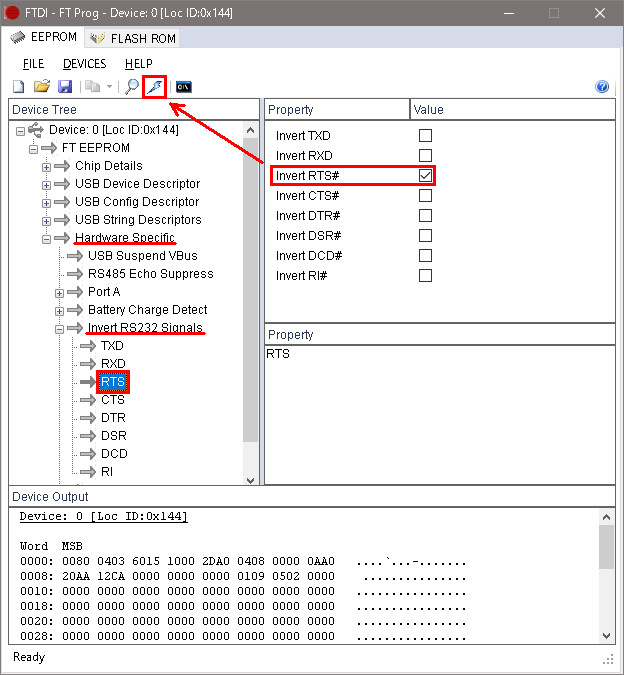Viewport: 624px width, 675px height.
Task: Select the DSR signal tree item
Action: coord(114,436)
